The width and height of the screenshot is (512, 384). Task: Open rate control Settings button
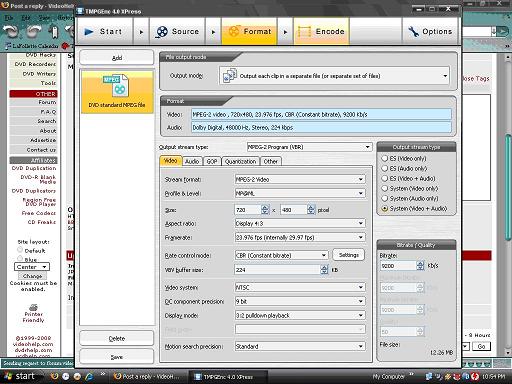[349, 255]
